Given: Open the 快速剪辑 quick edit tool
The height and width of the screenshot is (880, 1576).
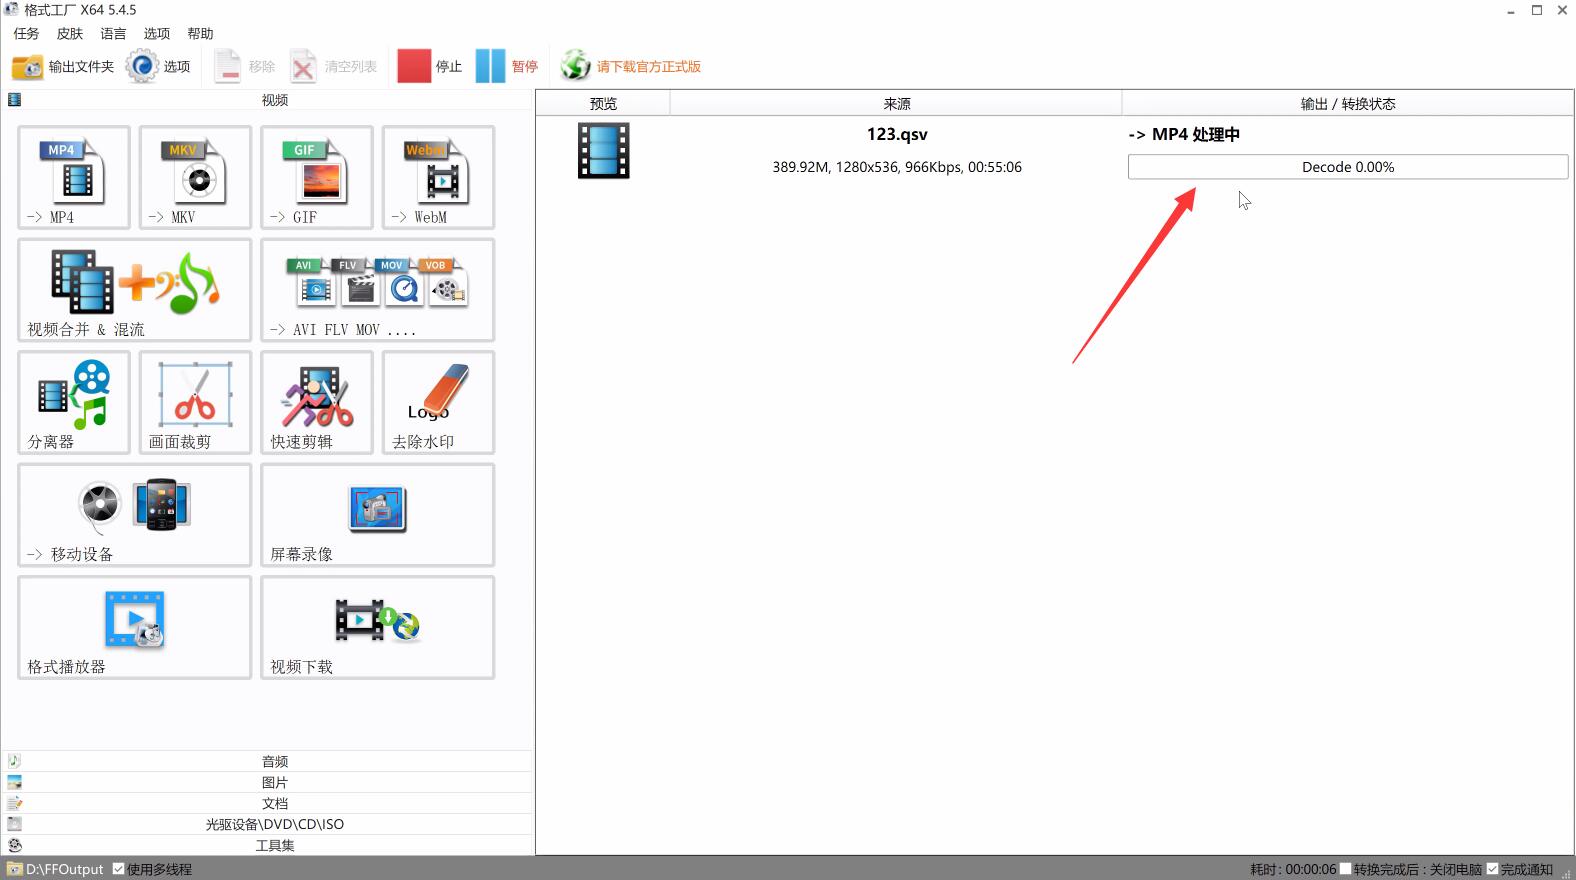Looking at the screenshot, I should tap(317, 402).
